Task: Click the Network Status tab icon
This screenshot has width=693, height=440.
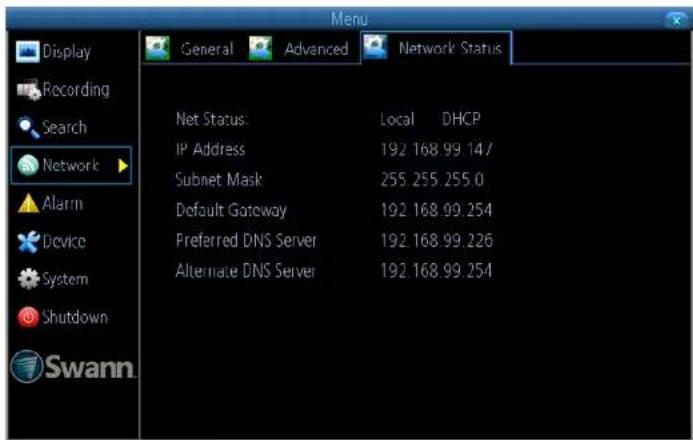Action: (x=375, y=47)
